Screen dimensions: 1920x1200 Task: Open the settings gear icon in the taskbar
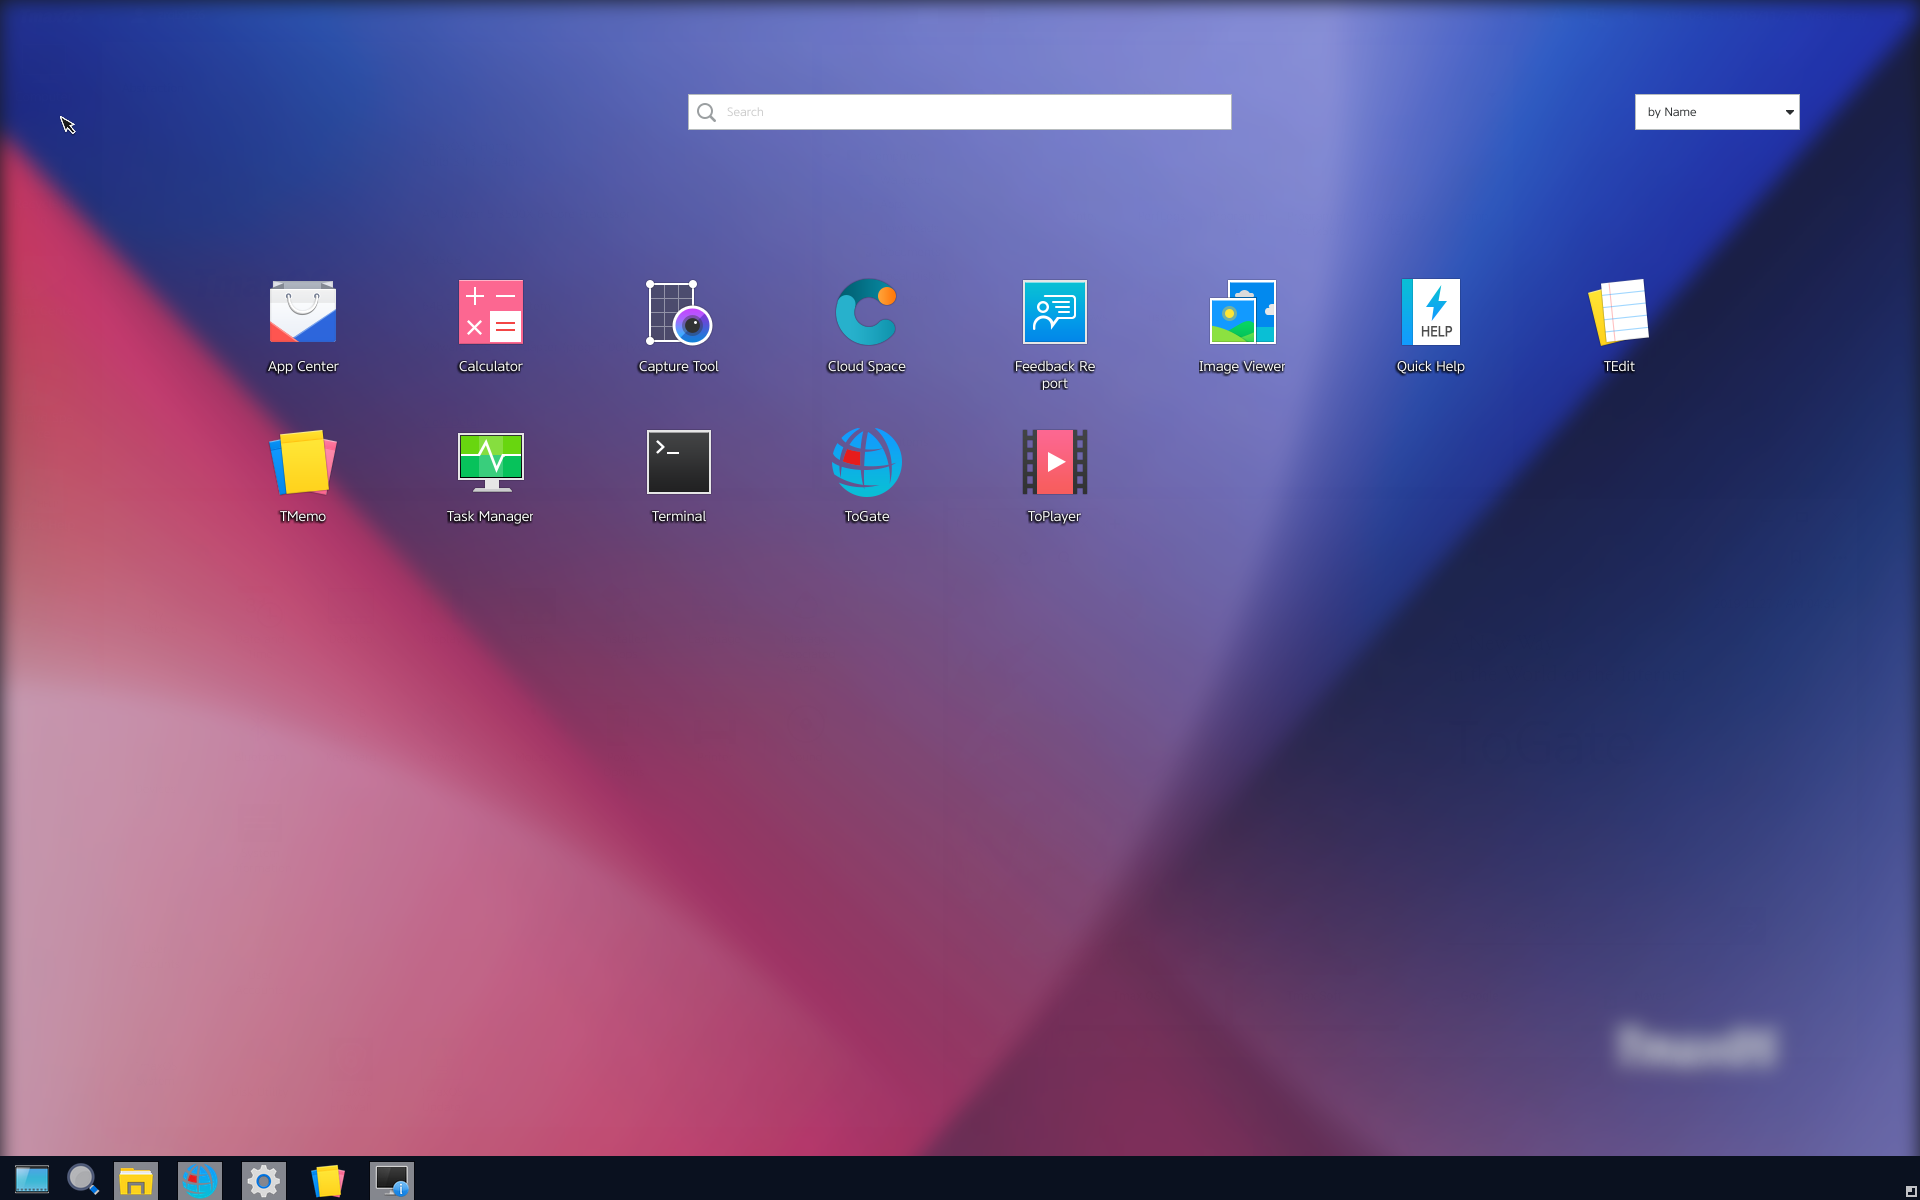[x=264, y=1181]
